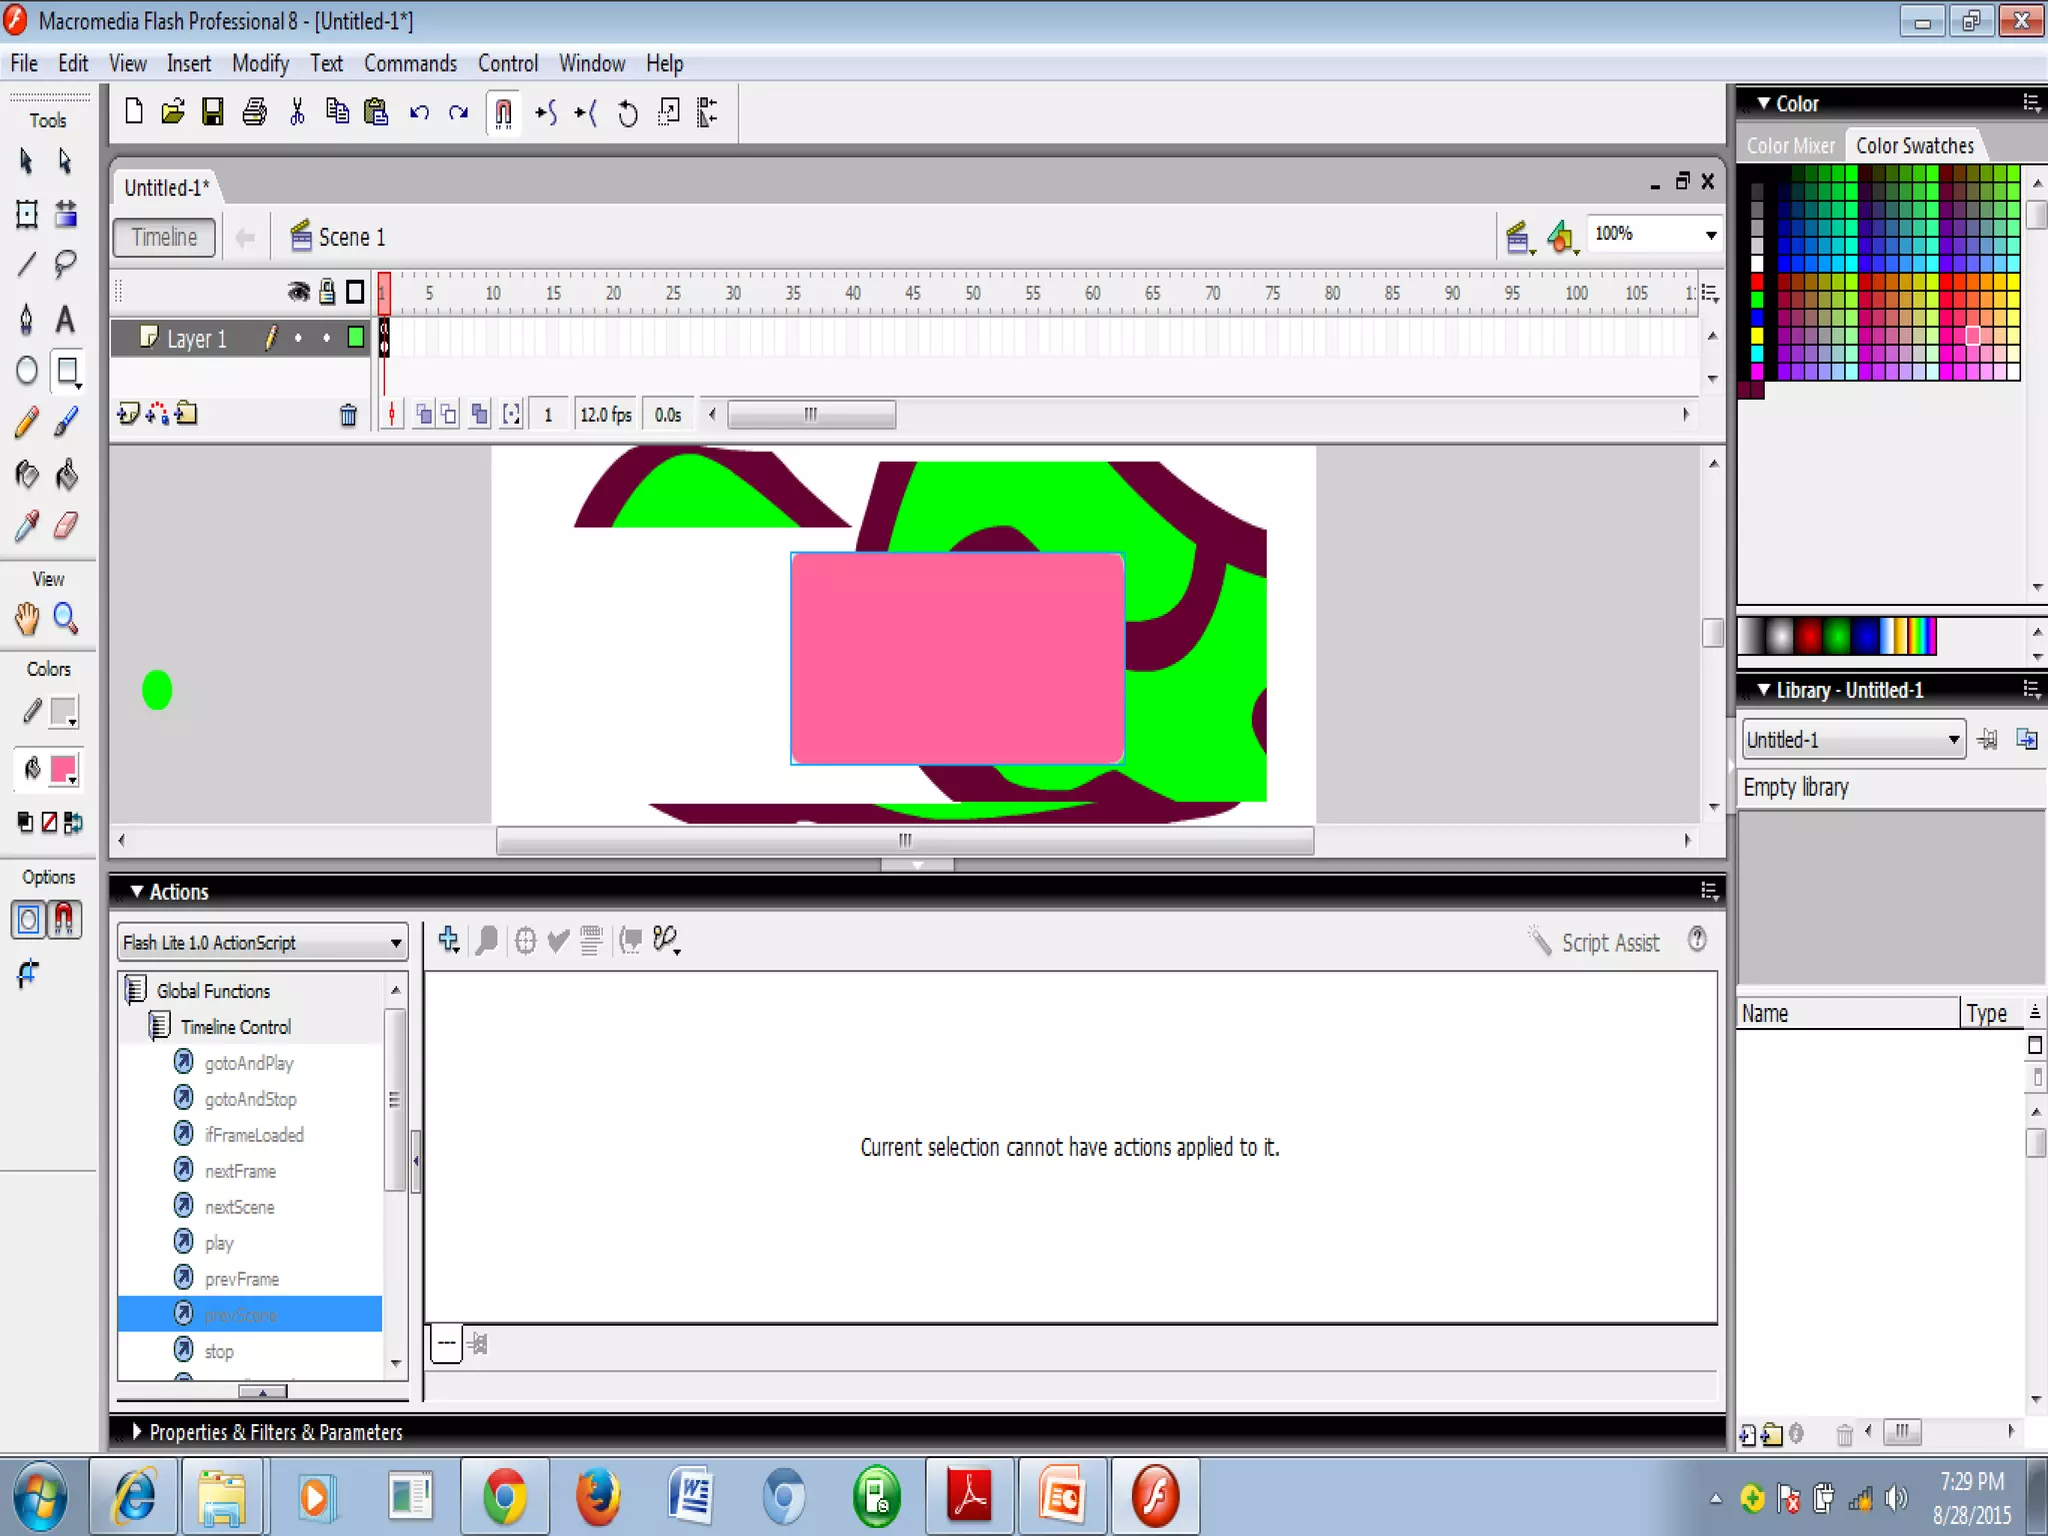Screen dimensions: 2048x1536
Task: Click the pink fill color swatch
Action: [63, 769]
